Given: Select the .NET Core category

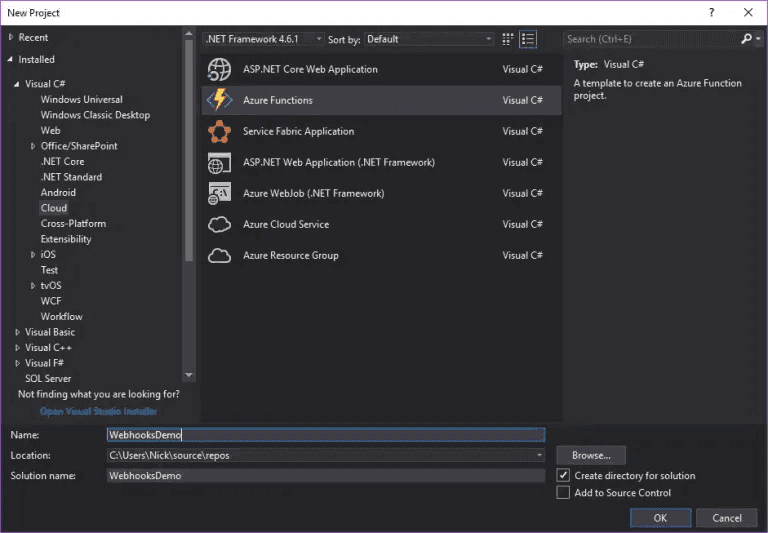Looking at the screenshot, I should coord(62,162).
